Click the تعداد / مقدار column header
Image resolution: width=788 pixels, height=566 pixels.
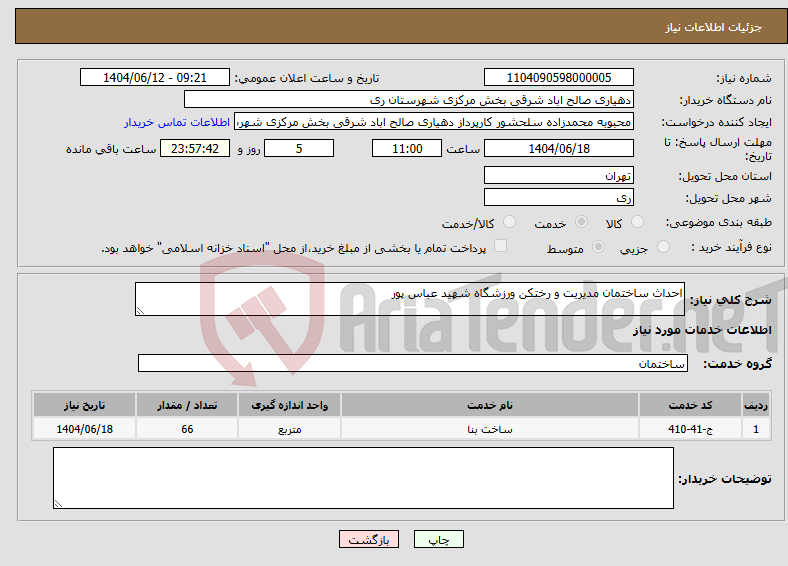(187, 405)
